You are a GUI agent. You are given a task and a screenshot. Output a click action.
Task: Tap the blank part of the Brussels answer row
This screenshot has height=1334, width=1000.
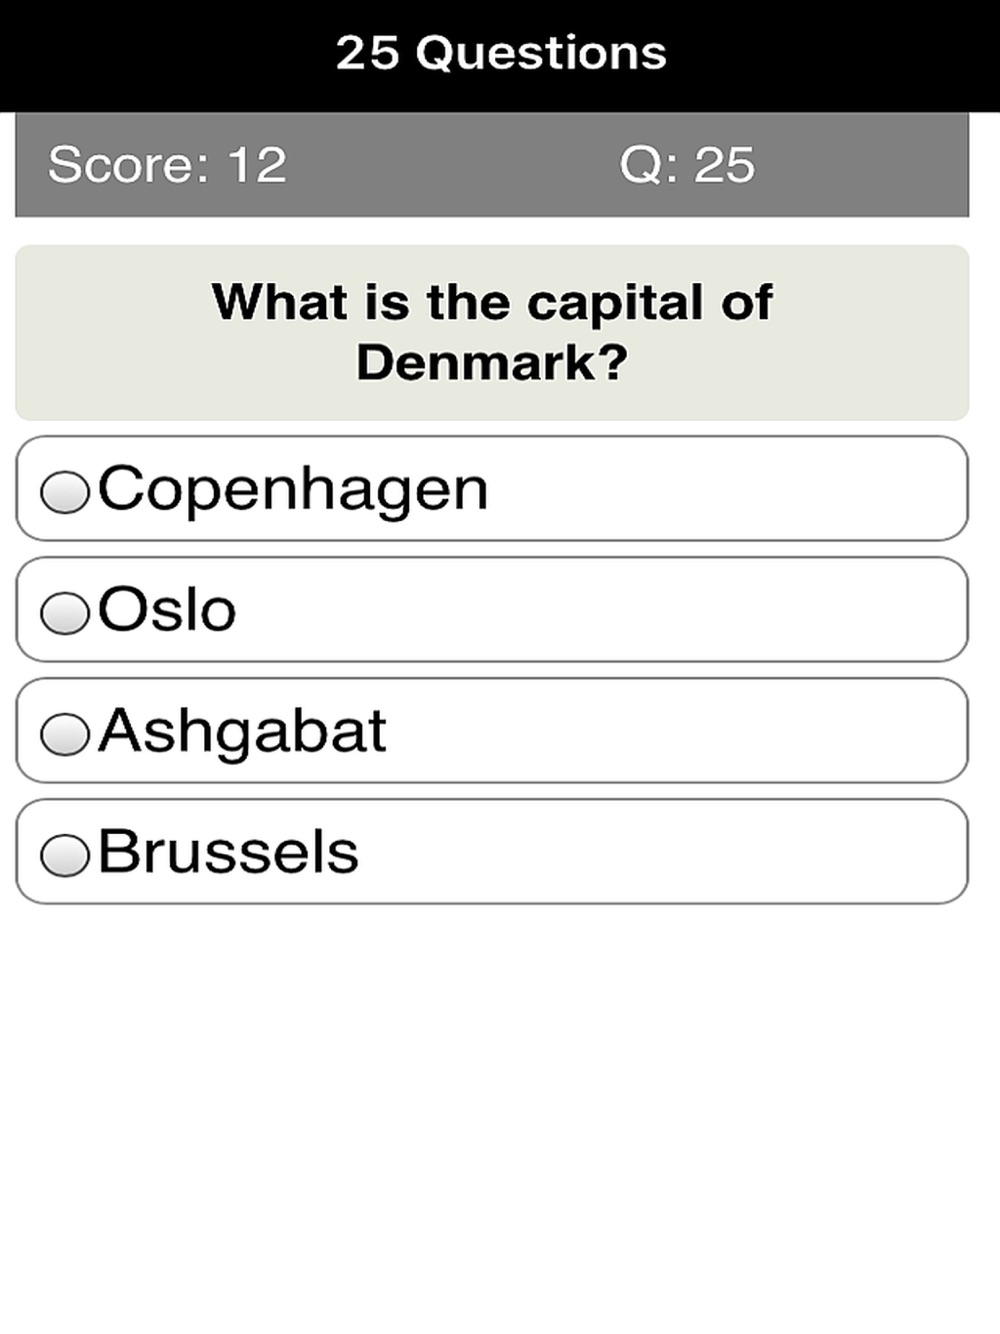[x=660, y=852]
